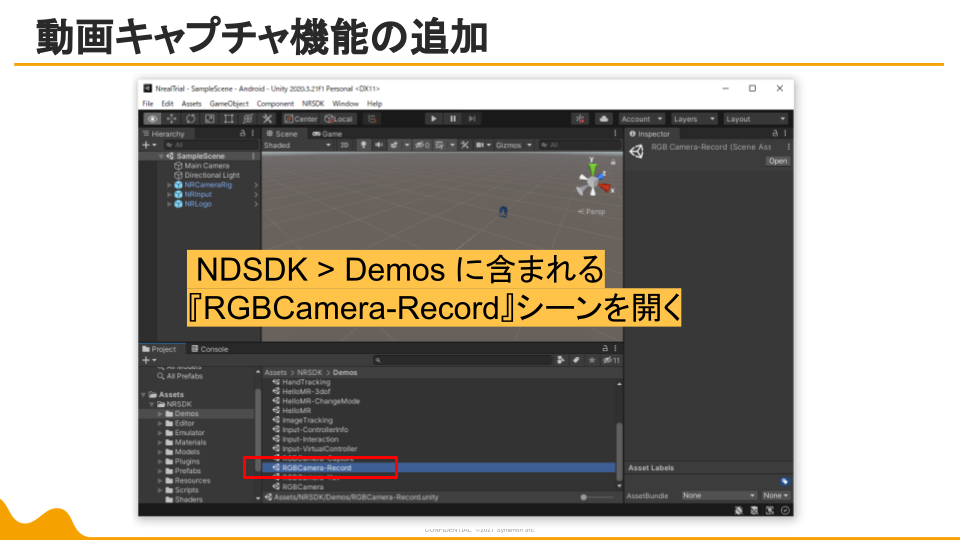Select the Rotate tool
This screenshot has height=540, width=960.
click(x=190, y=119)
